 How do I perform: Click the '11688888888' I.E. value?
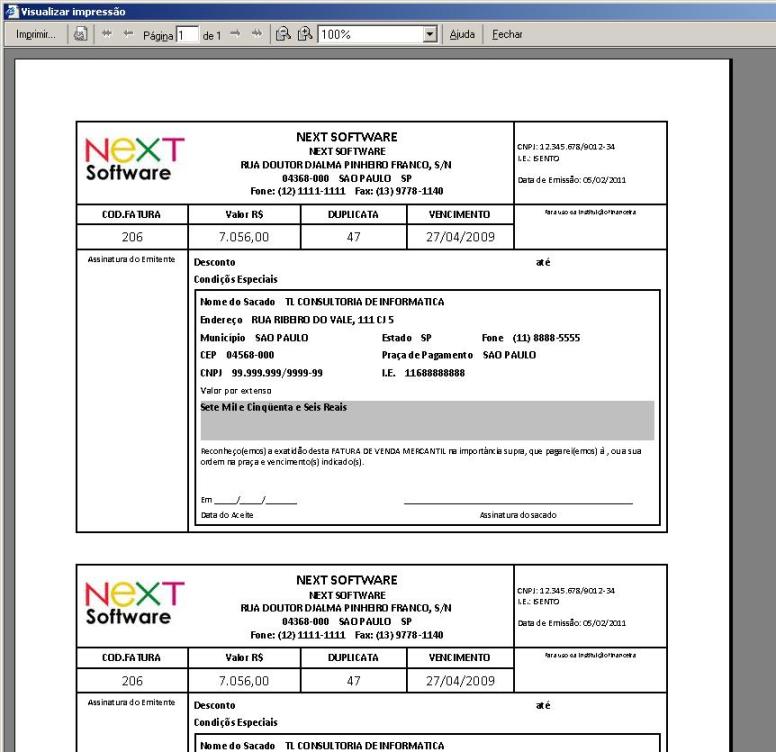click(x=435, y=373)
